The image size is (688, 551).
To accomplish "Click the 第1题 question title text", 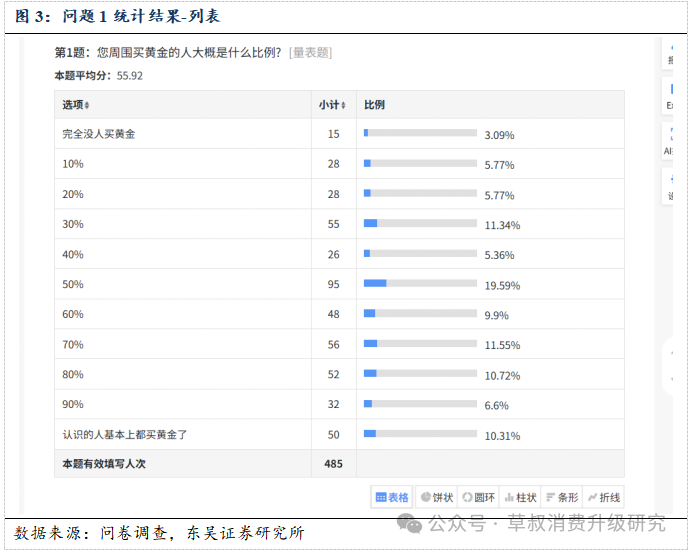I will [x=168, y=53].
